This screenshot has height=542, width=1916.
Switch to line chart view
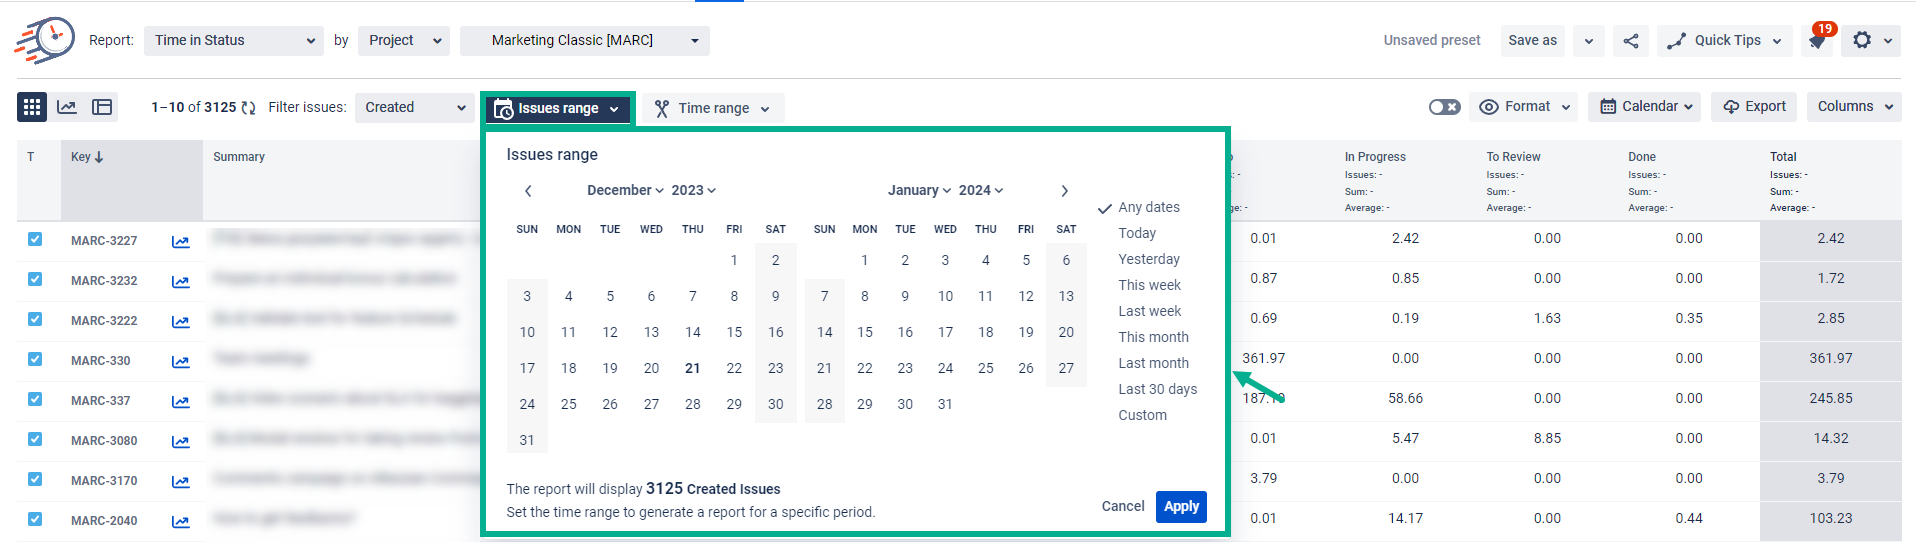[x=67, y=107]
